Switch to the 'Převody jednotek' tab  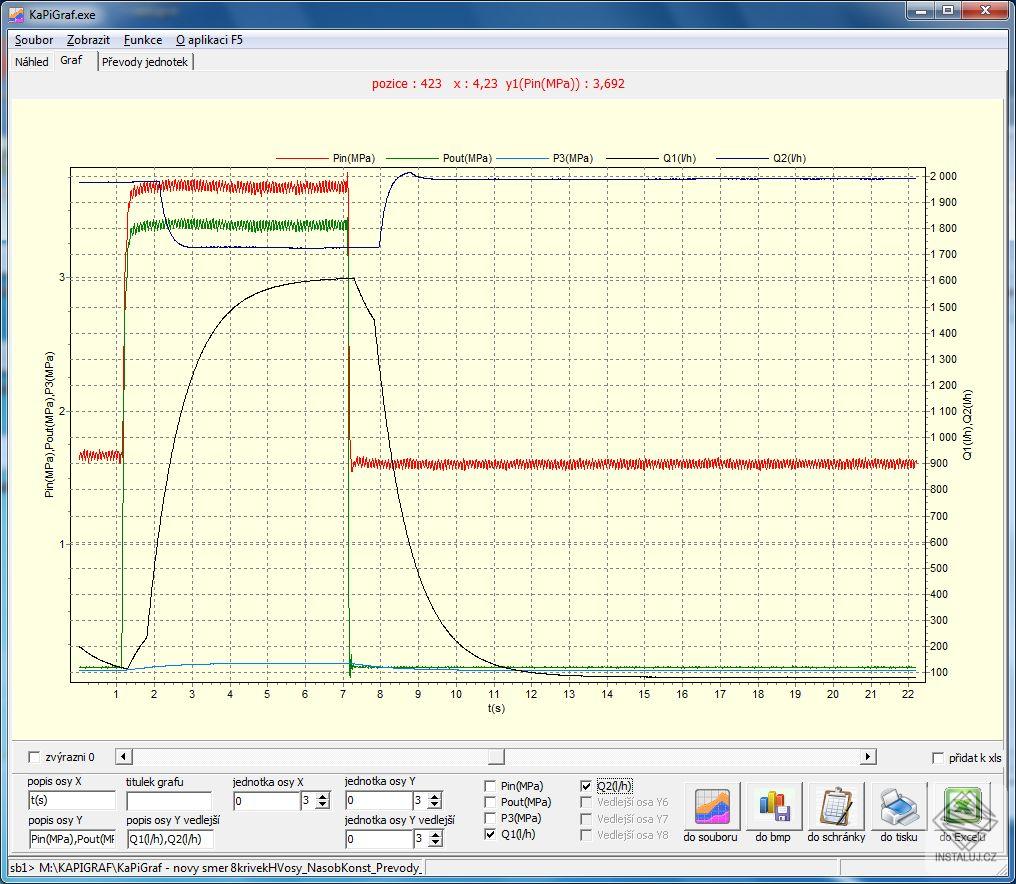[x=145, y=62]
